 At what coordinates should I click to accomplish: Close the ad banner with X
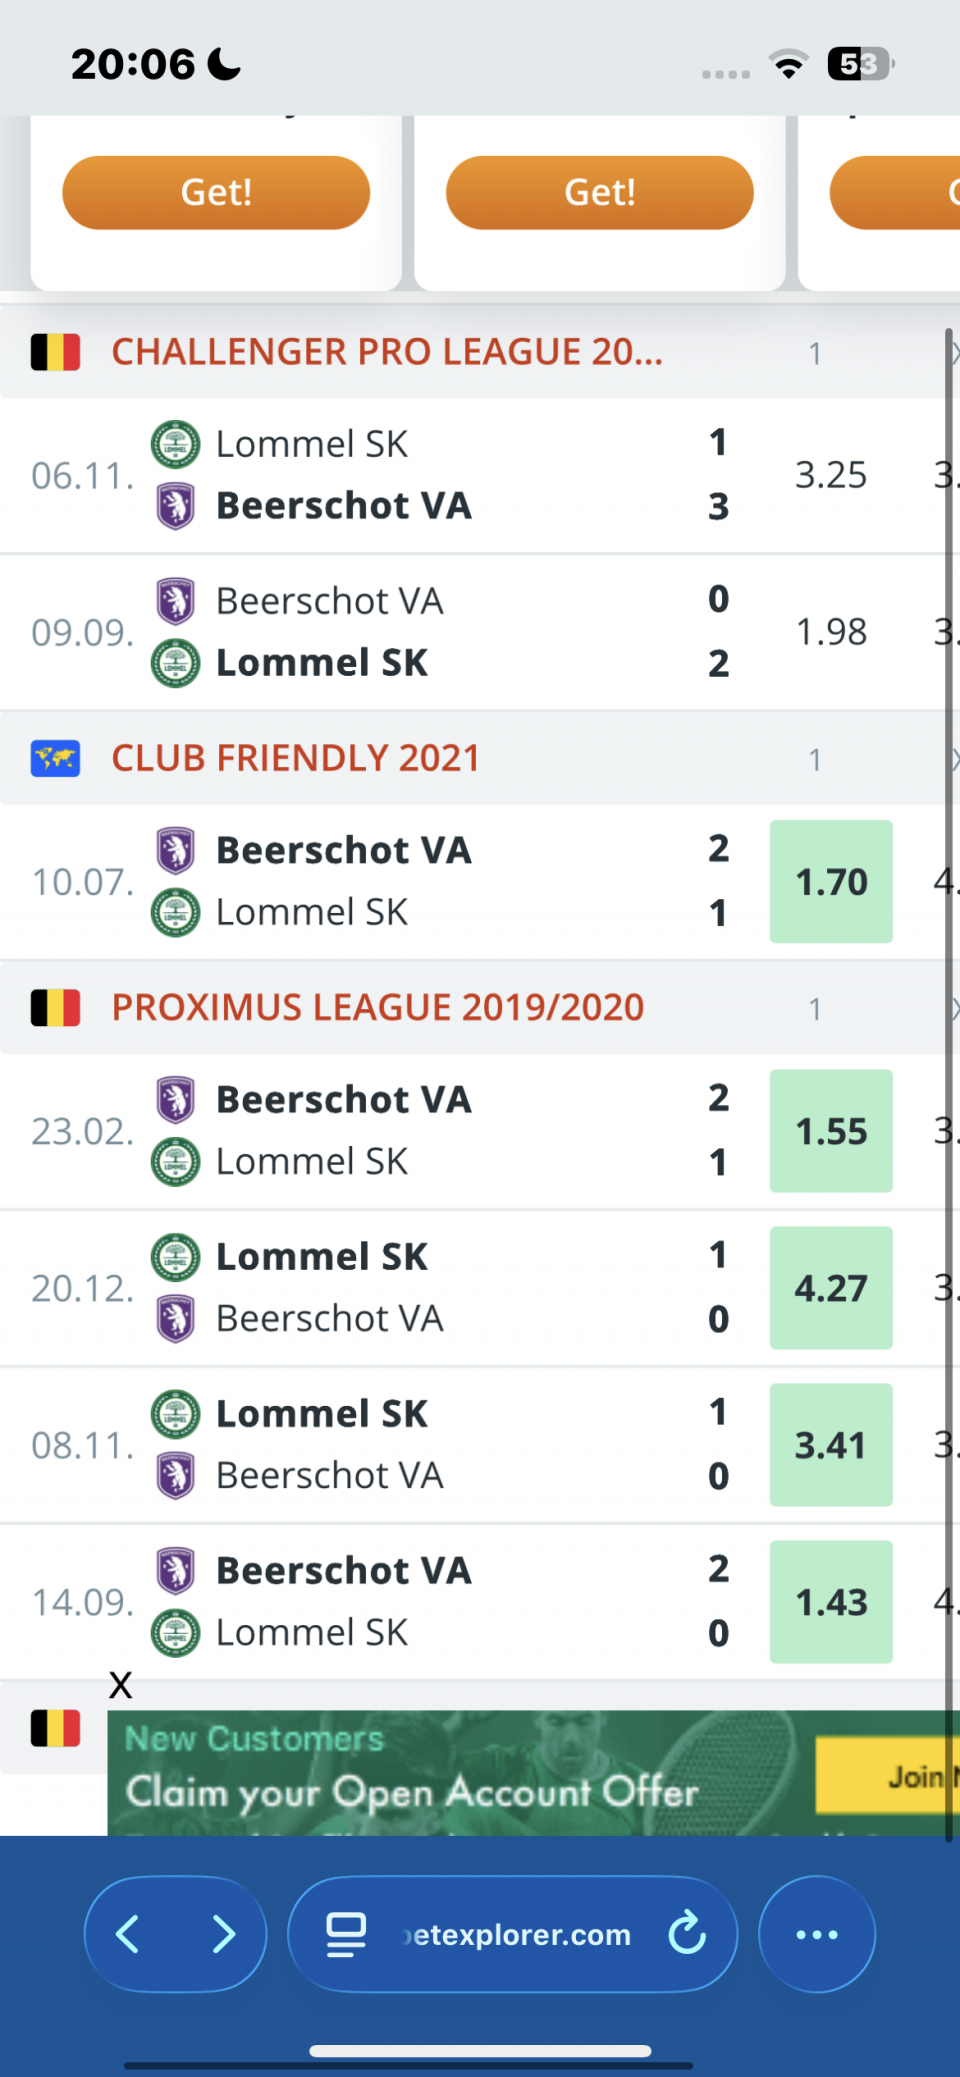(120, 1685)
